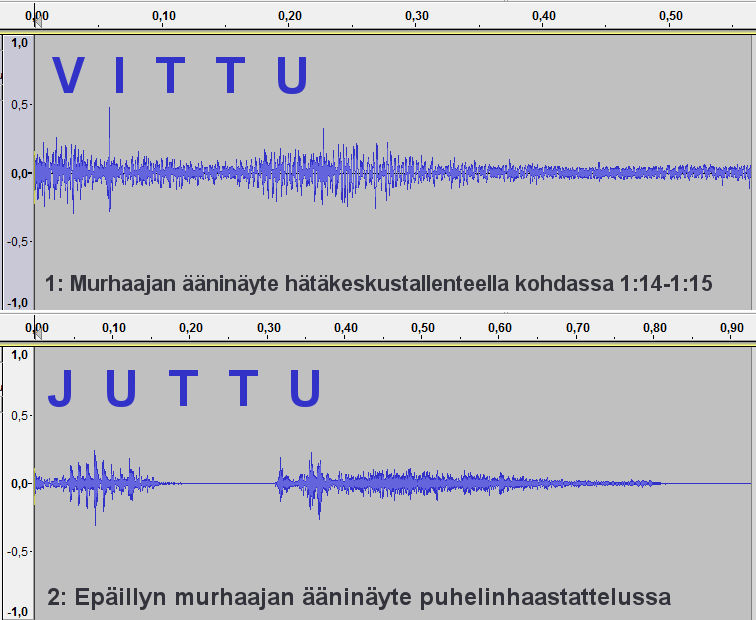
Task: Click the 1,0 label on upper track's amplitude scale
Action: point(19,43)
